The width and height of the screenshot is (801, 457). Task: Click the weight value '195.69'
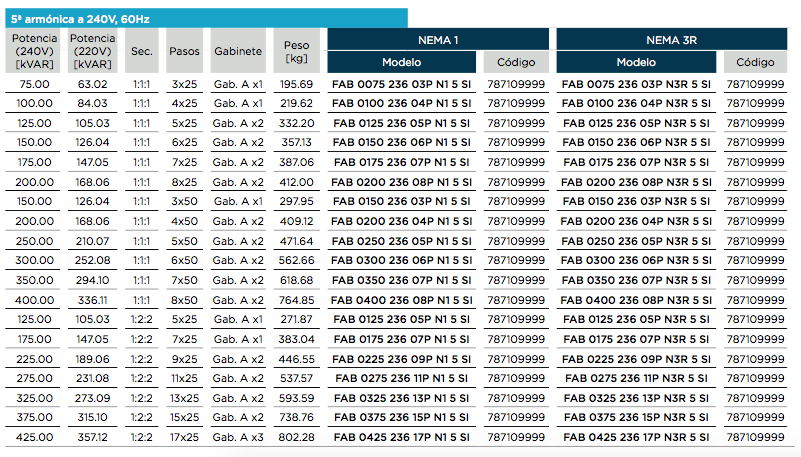(296, 84)
